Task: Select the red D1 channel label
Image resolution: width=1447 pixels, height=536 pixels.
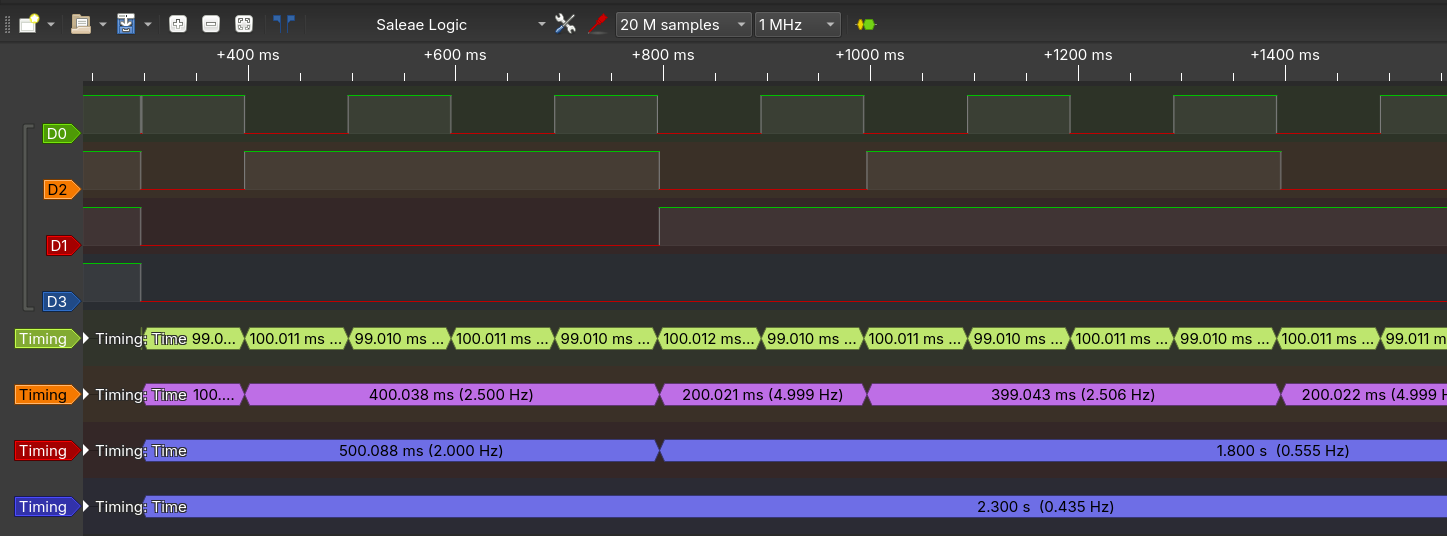Action: coord(62,246)
